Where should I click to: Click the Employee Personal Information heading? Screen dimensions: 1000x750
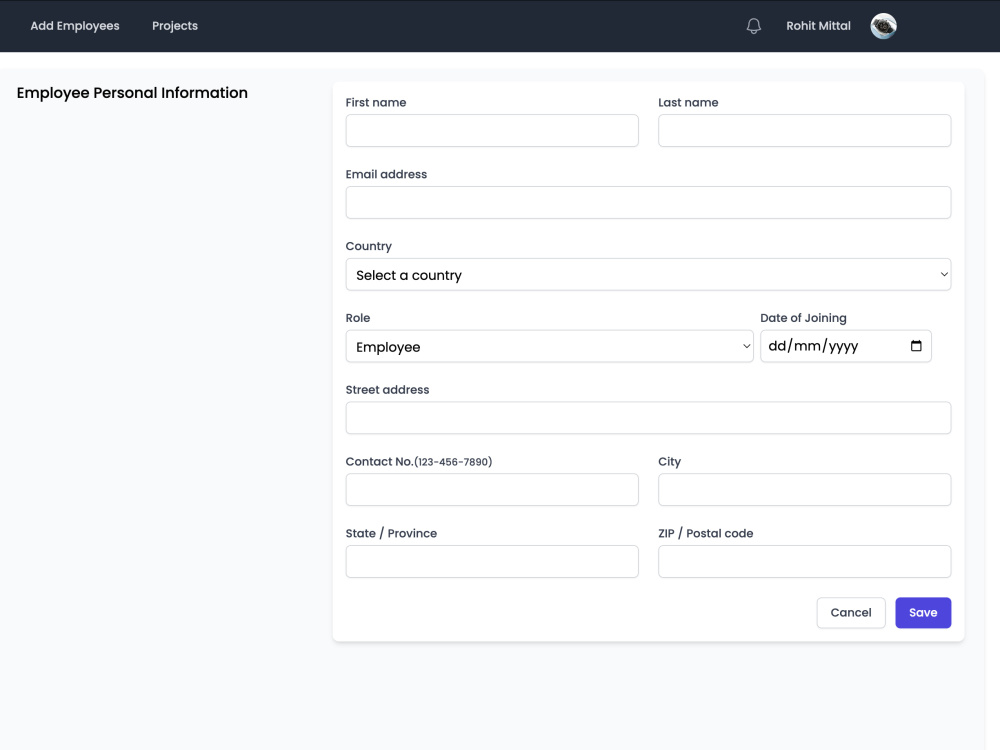pos(132,93)
